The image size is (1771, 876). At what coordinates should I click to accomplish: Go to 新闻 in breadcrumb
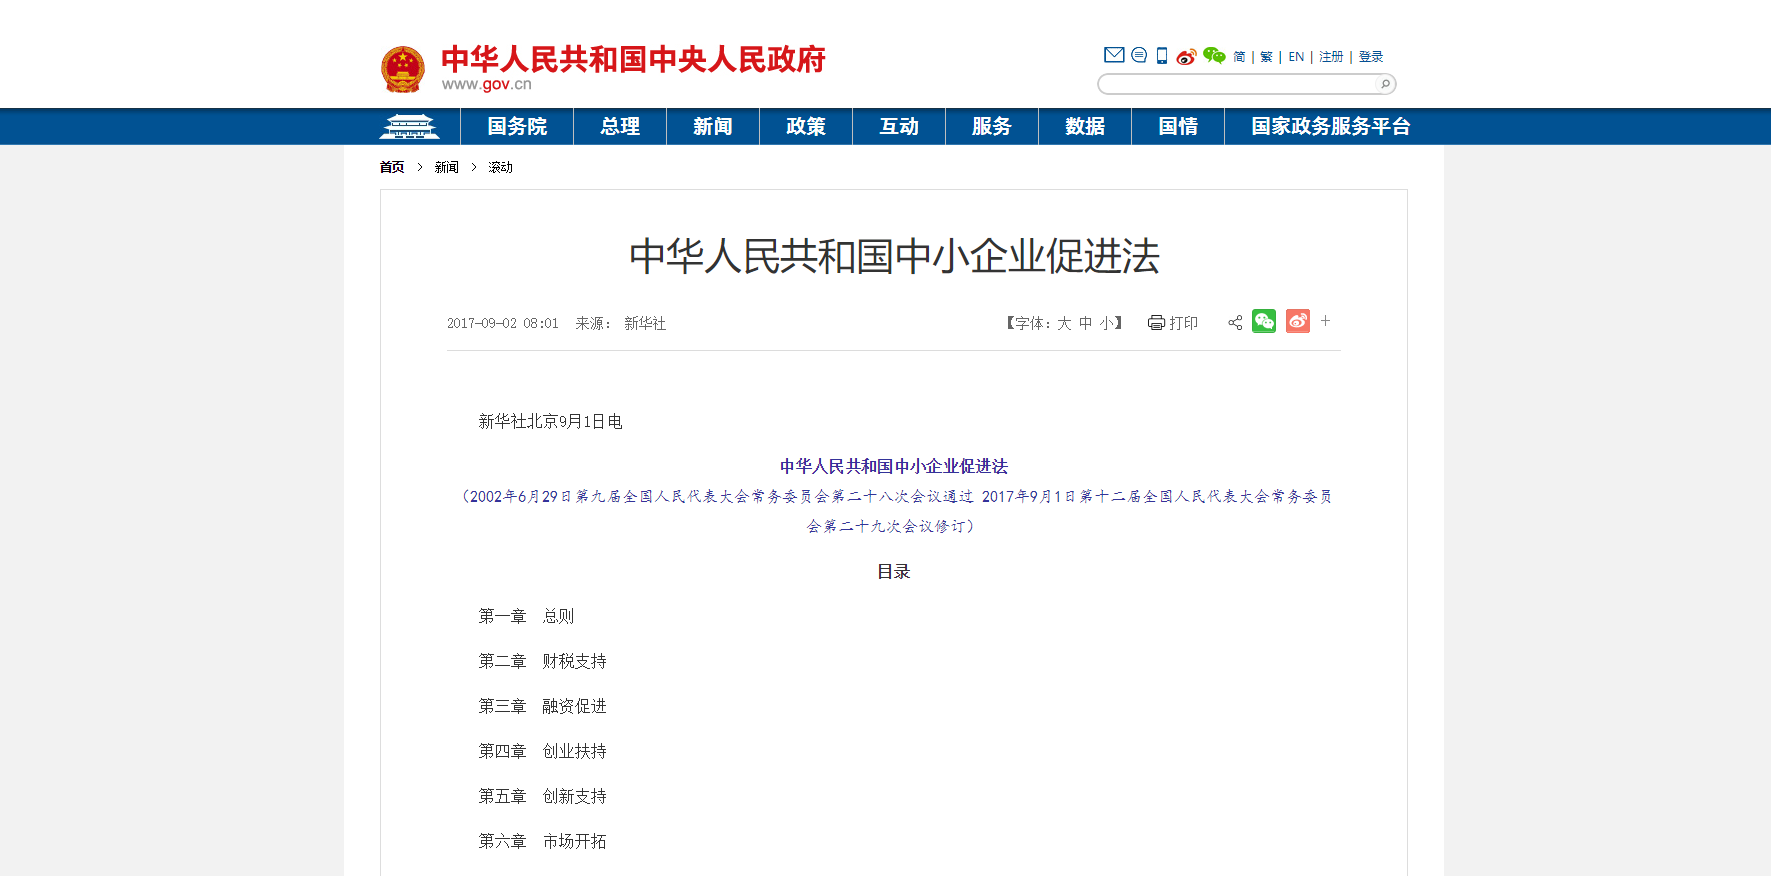(446, 167)
